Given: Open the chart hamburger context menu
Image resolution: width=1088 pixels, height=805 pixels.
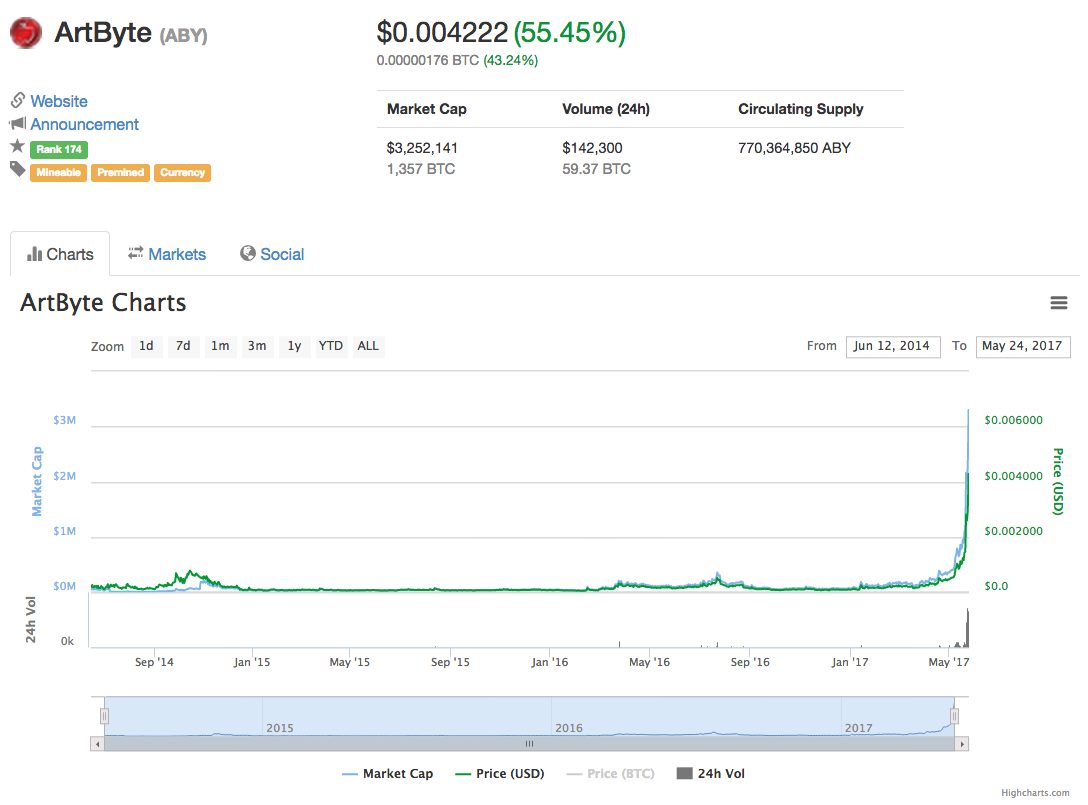Looking at the screenshot, I should click(1058, 303).
